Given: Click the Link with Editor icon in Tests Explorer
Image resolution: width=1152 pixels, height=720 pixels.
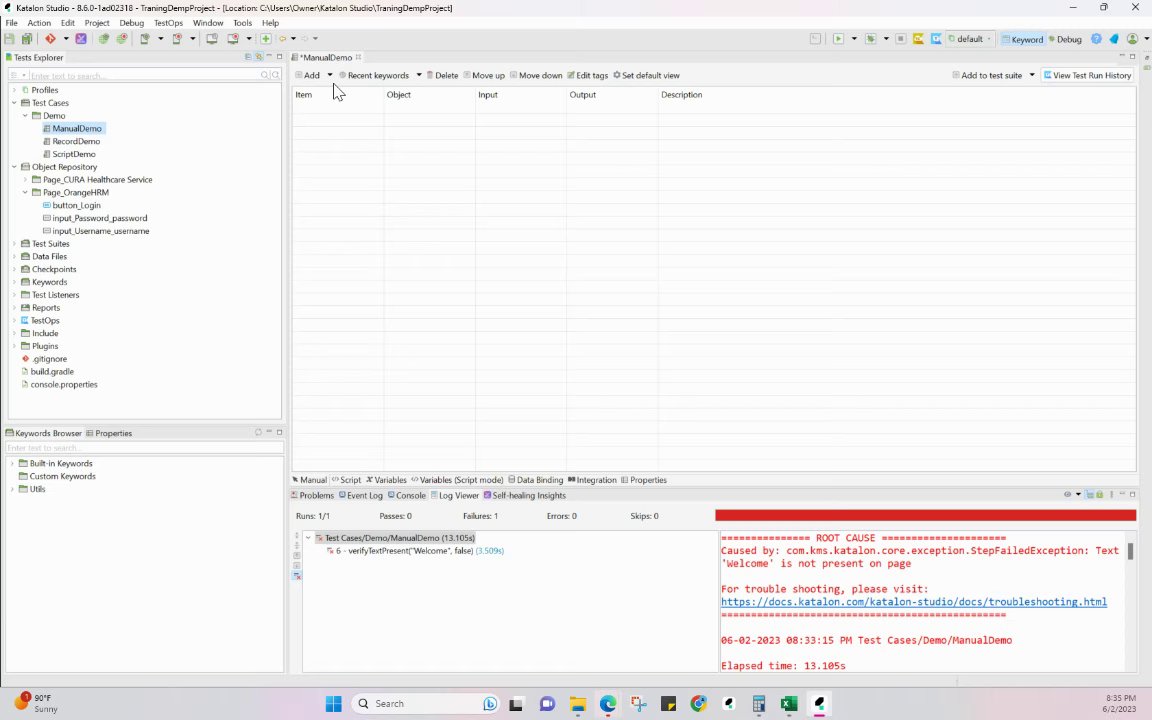Looking at the screenshot, I should point(259,57).
